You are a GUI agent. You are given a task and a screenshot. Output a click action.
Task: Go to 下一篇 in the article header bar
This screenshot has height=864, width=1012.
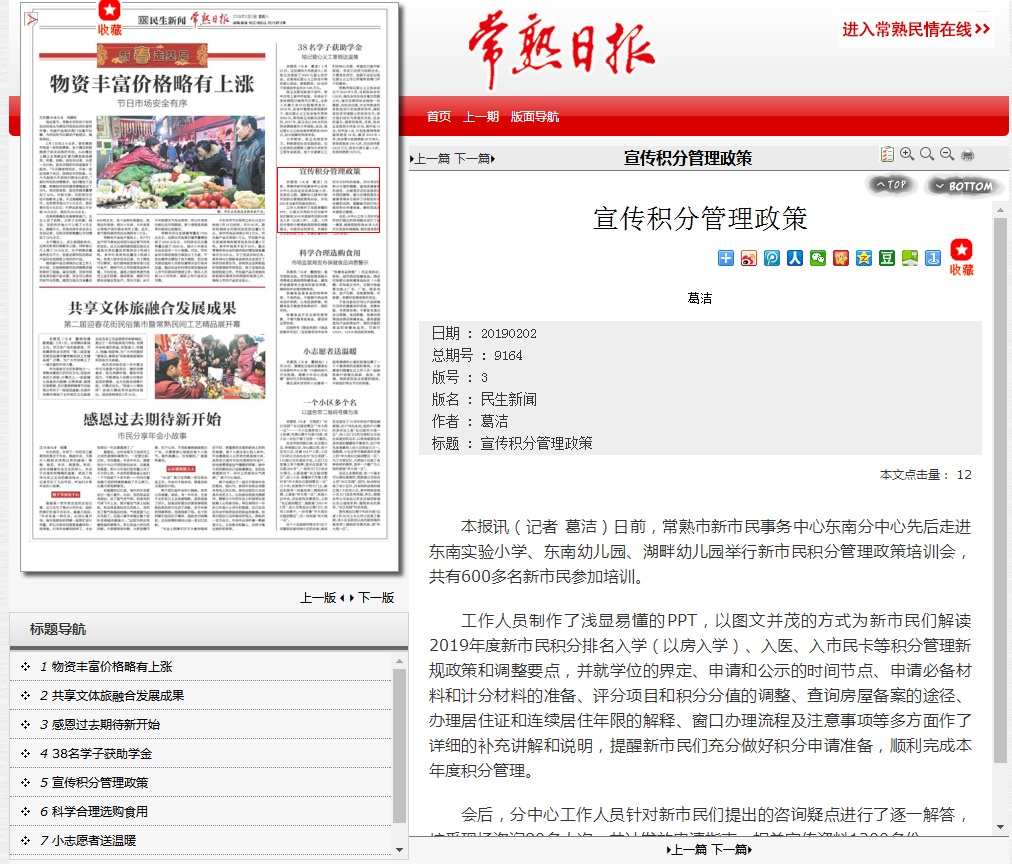474,159
